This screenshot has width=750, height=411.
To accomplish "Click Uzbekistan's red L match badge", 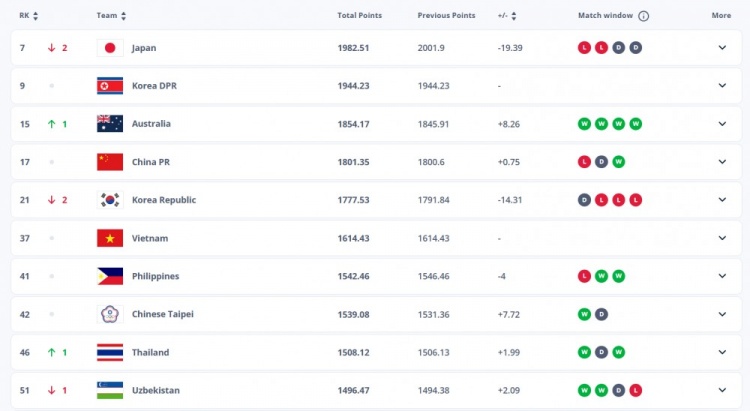I will [635, 390].
